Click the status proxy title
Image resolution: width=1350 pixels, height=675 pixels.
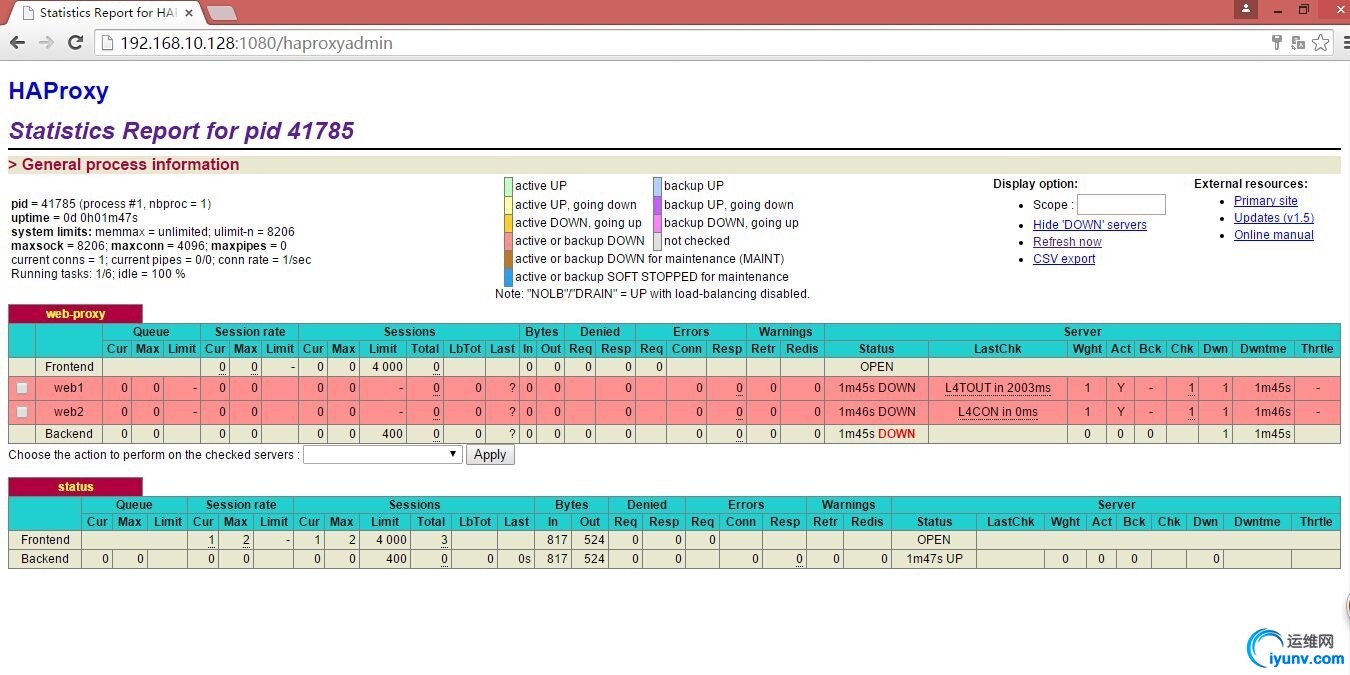(x=75, y=487)
